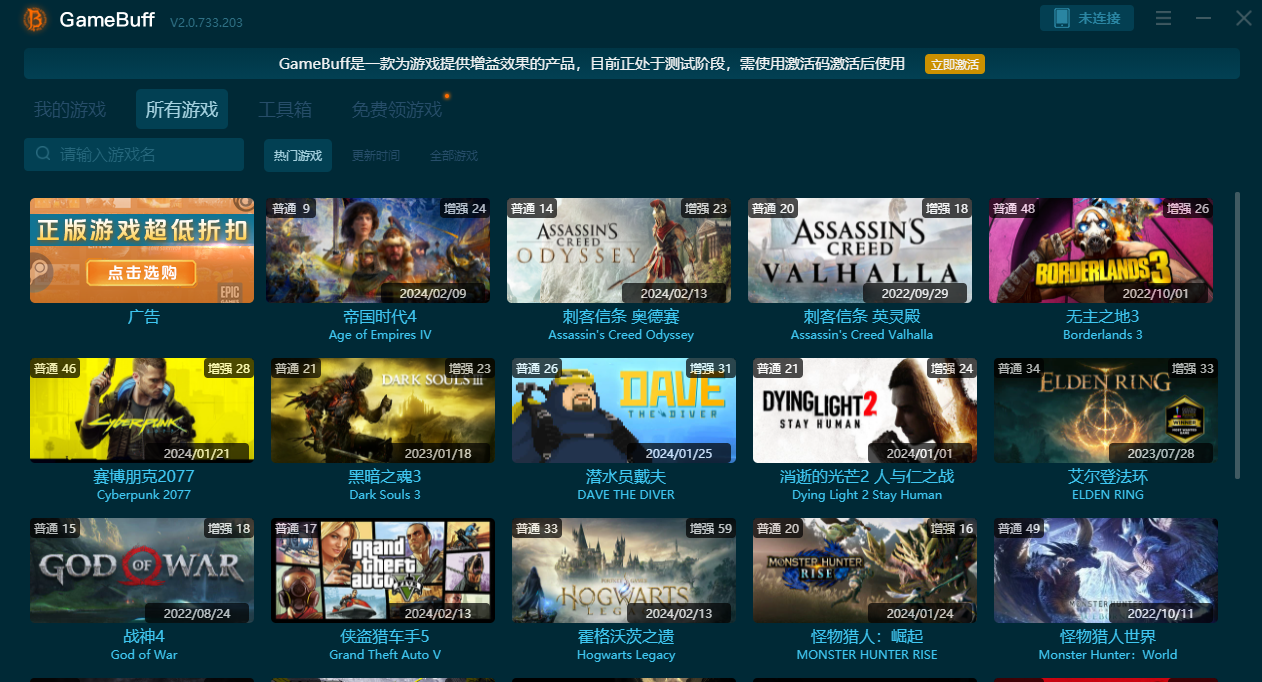Screen dimensions: 1262x682
Task: Click the 侠盗猎车手5 title text
Action: click(385, 637)
